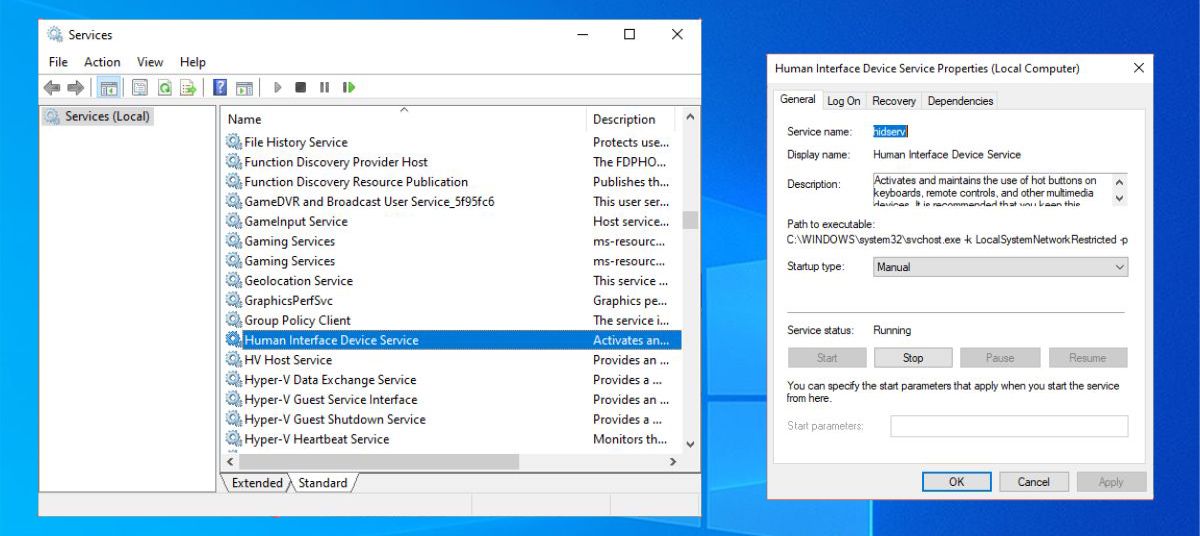Viewport: 1200px width, 536px height.
Task: Open the Action menu
Action: pos(102,62)
